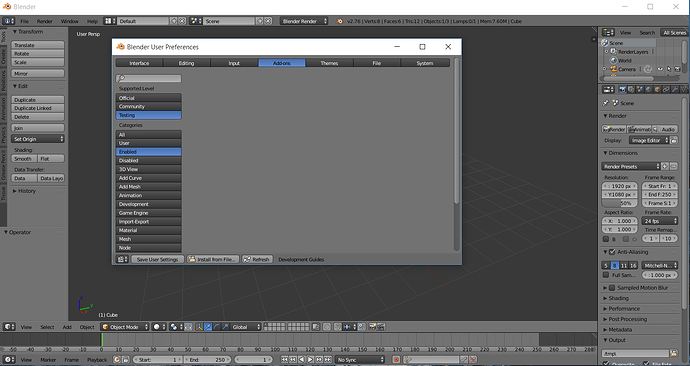Toggle Official supported level filter

(x=148, y=98)
